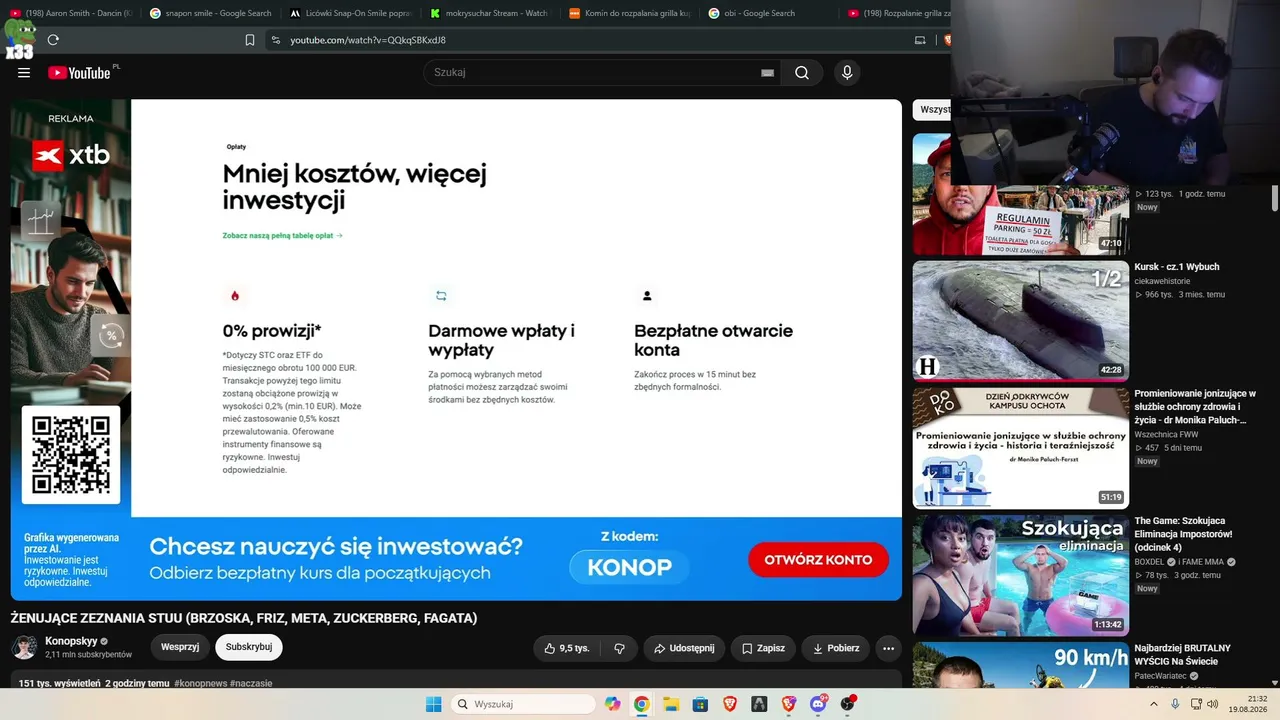Open the Kursk cz.1 Wybuch video thumbnail
The width and height of the screenshot is (1280, 720).
click(x=1021, y=321)
